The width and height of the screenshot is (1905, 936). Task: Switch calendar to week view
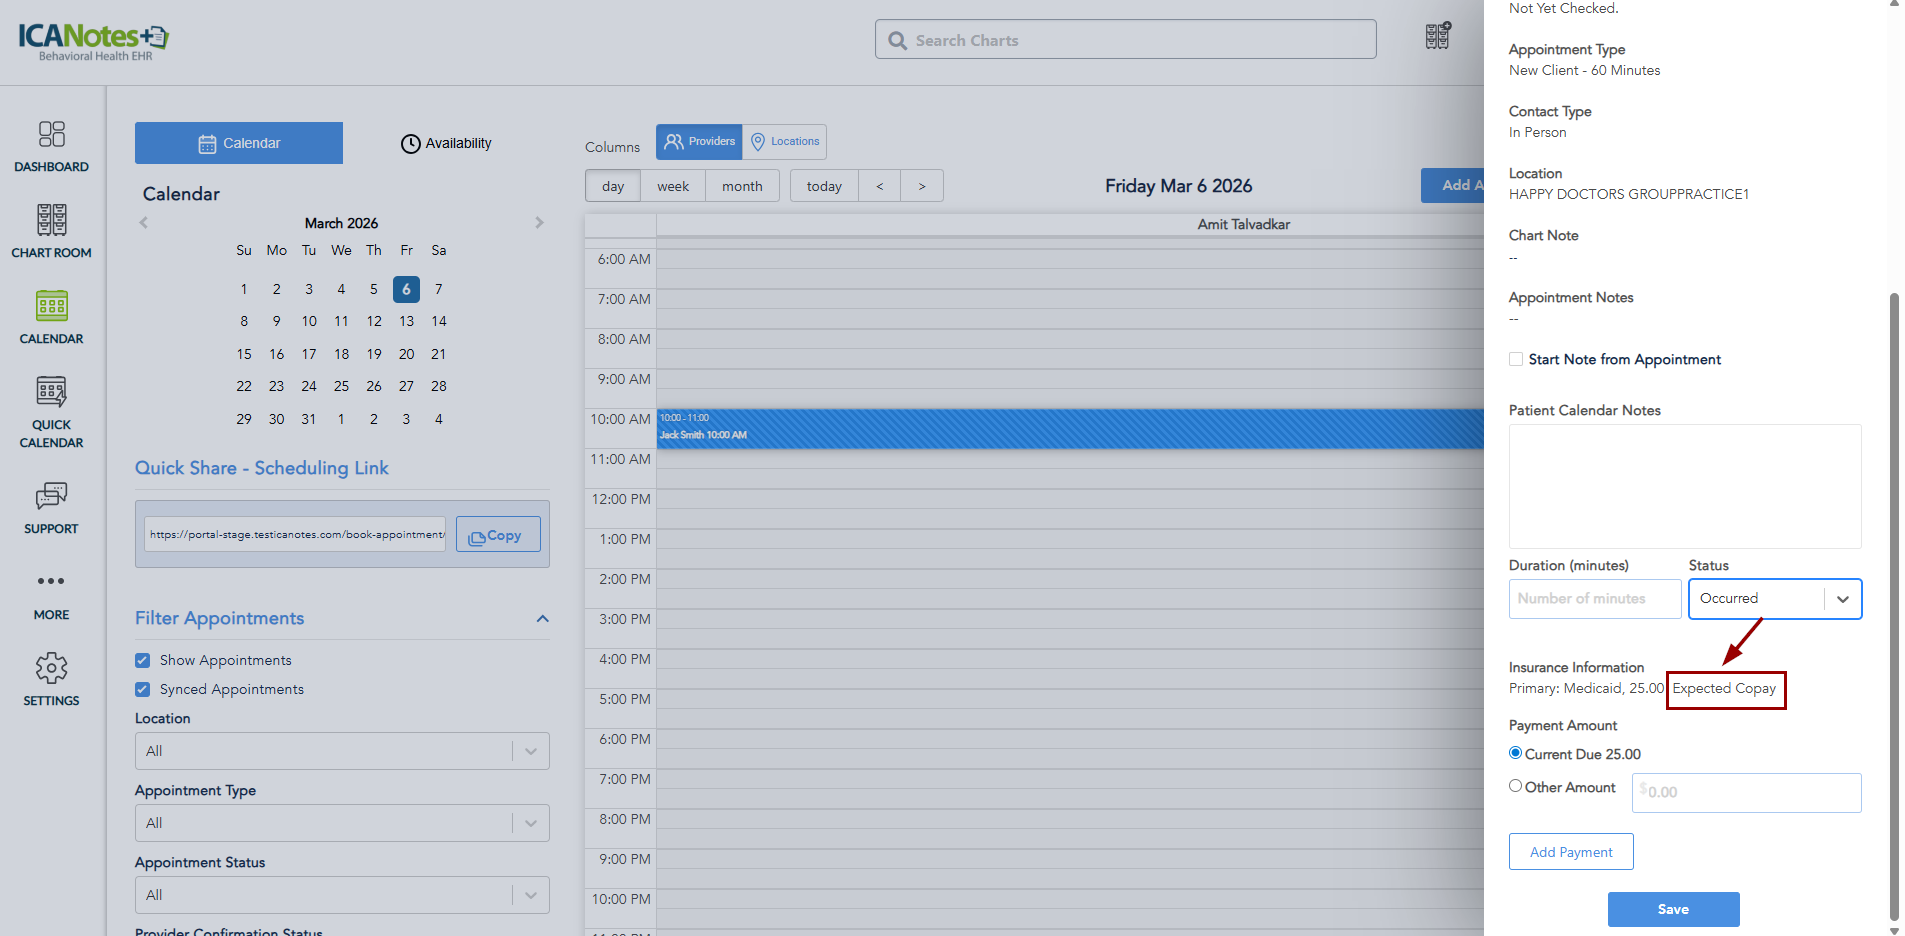(672, 187)
